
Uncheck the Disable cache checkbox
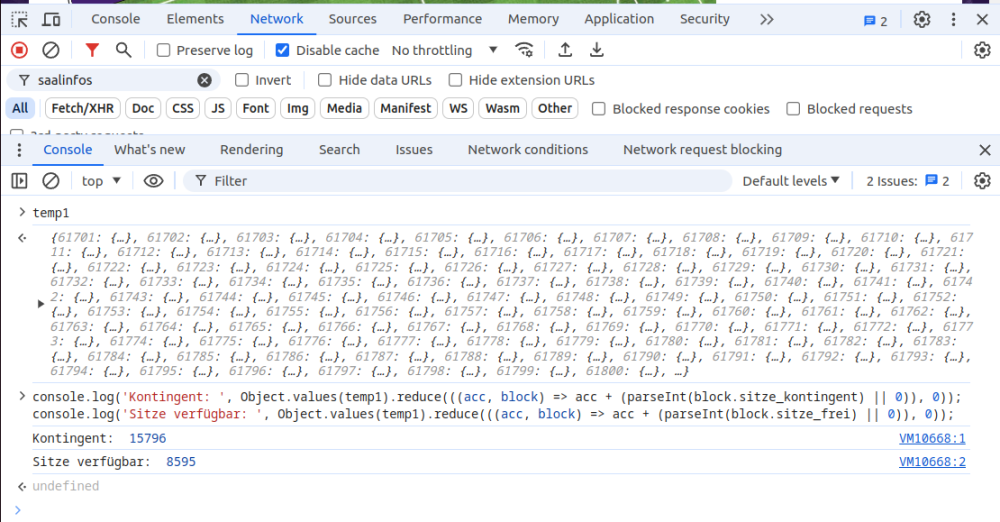click(282, 50)
